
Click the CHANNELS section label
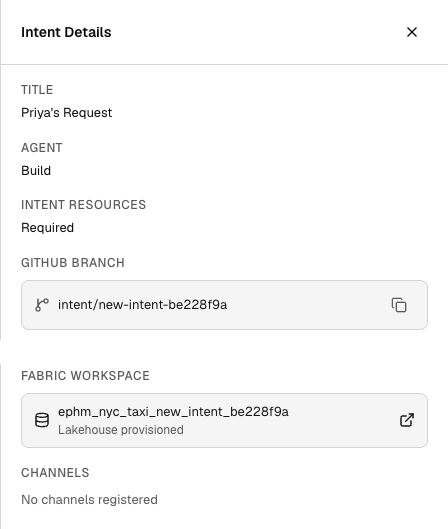click(x=55, y=473)
